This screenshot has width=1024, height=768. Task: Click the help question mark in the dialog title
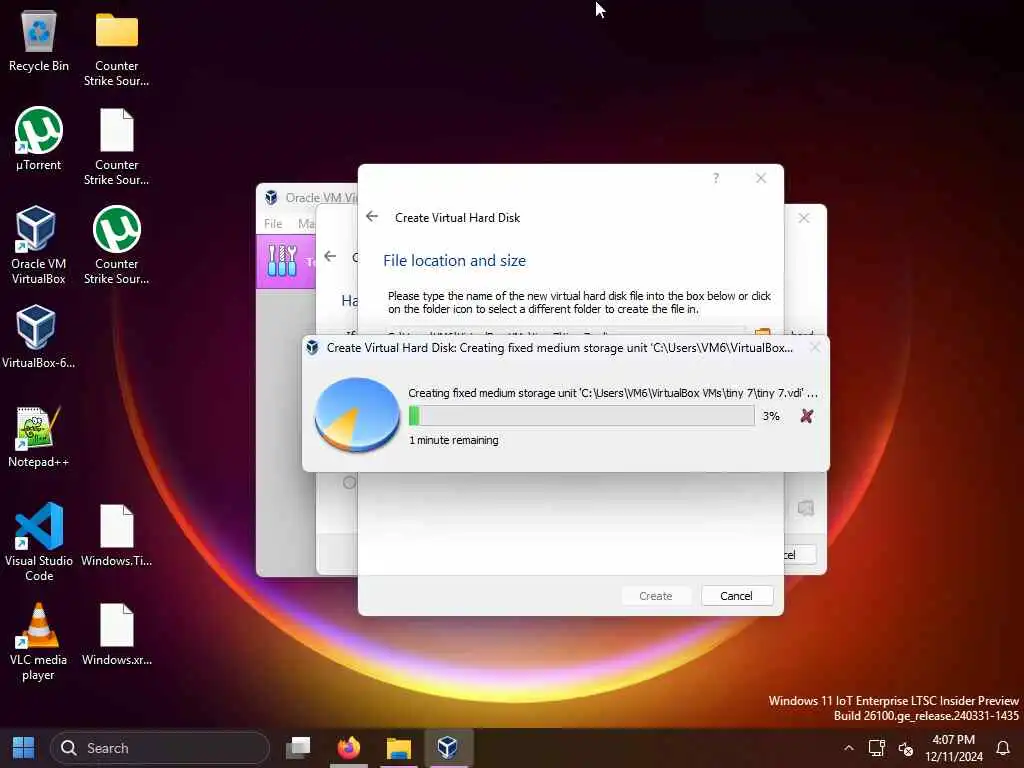716,178
